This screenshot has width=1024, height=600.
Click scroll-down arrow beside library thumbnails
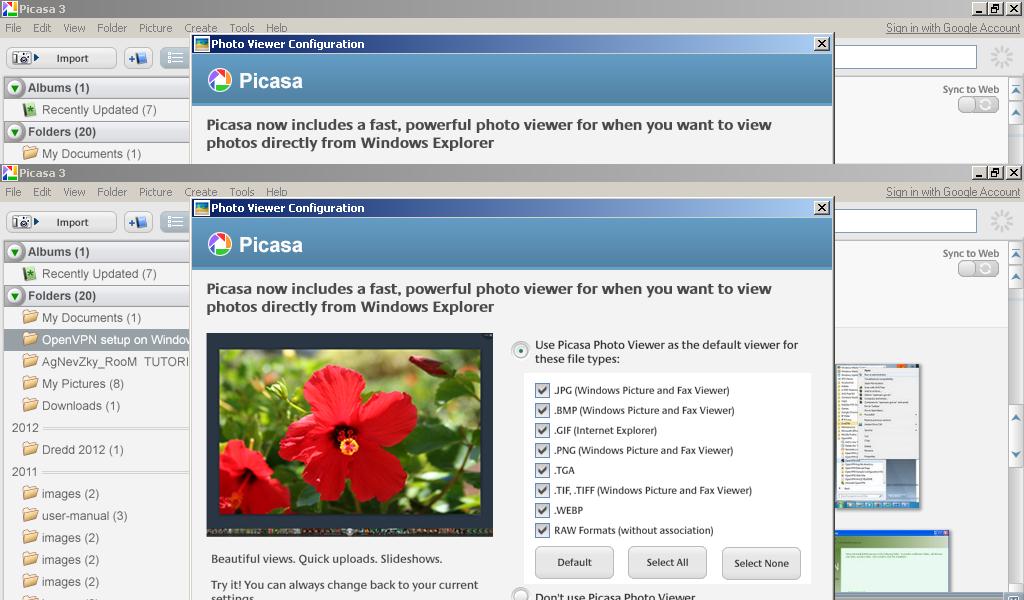pos(1016,454)
